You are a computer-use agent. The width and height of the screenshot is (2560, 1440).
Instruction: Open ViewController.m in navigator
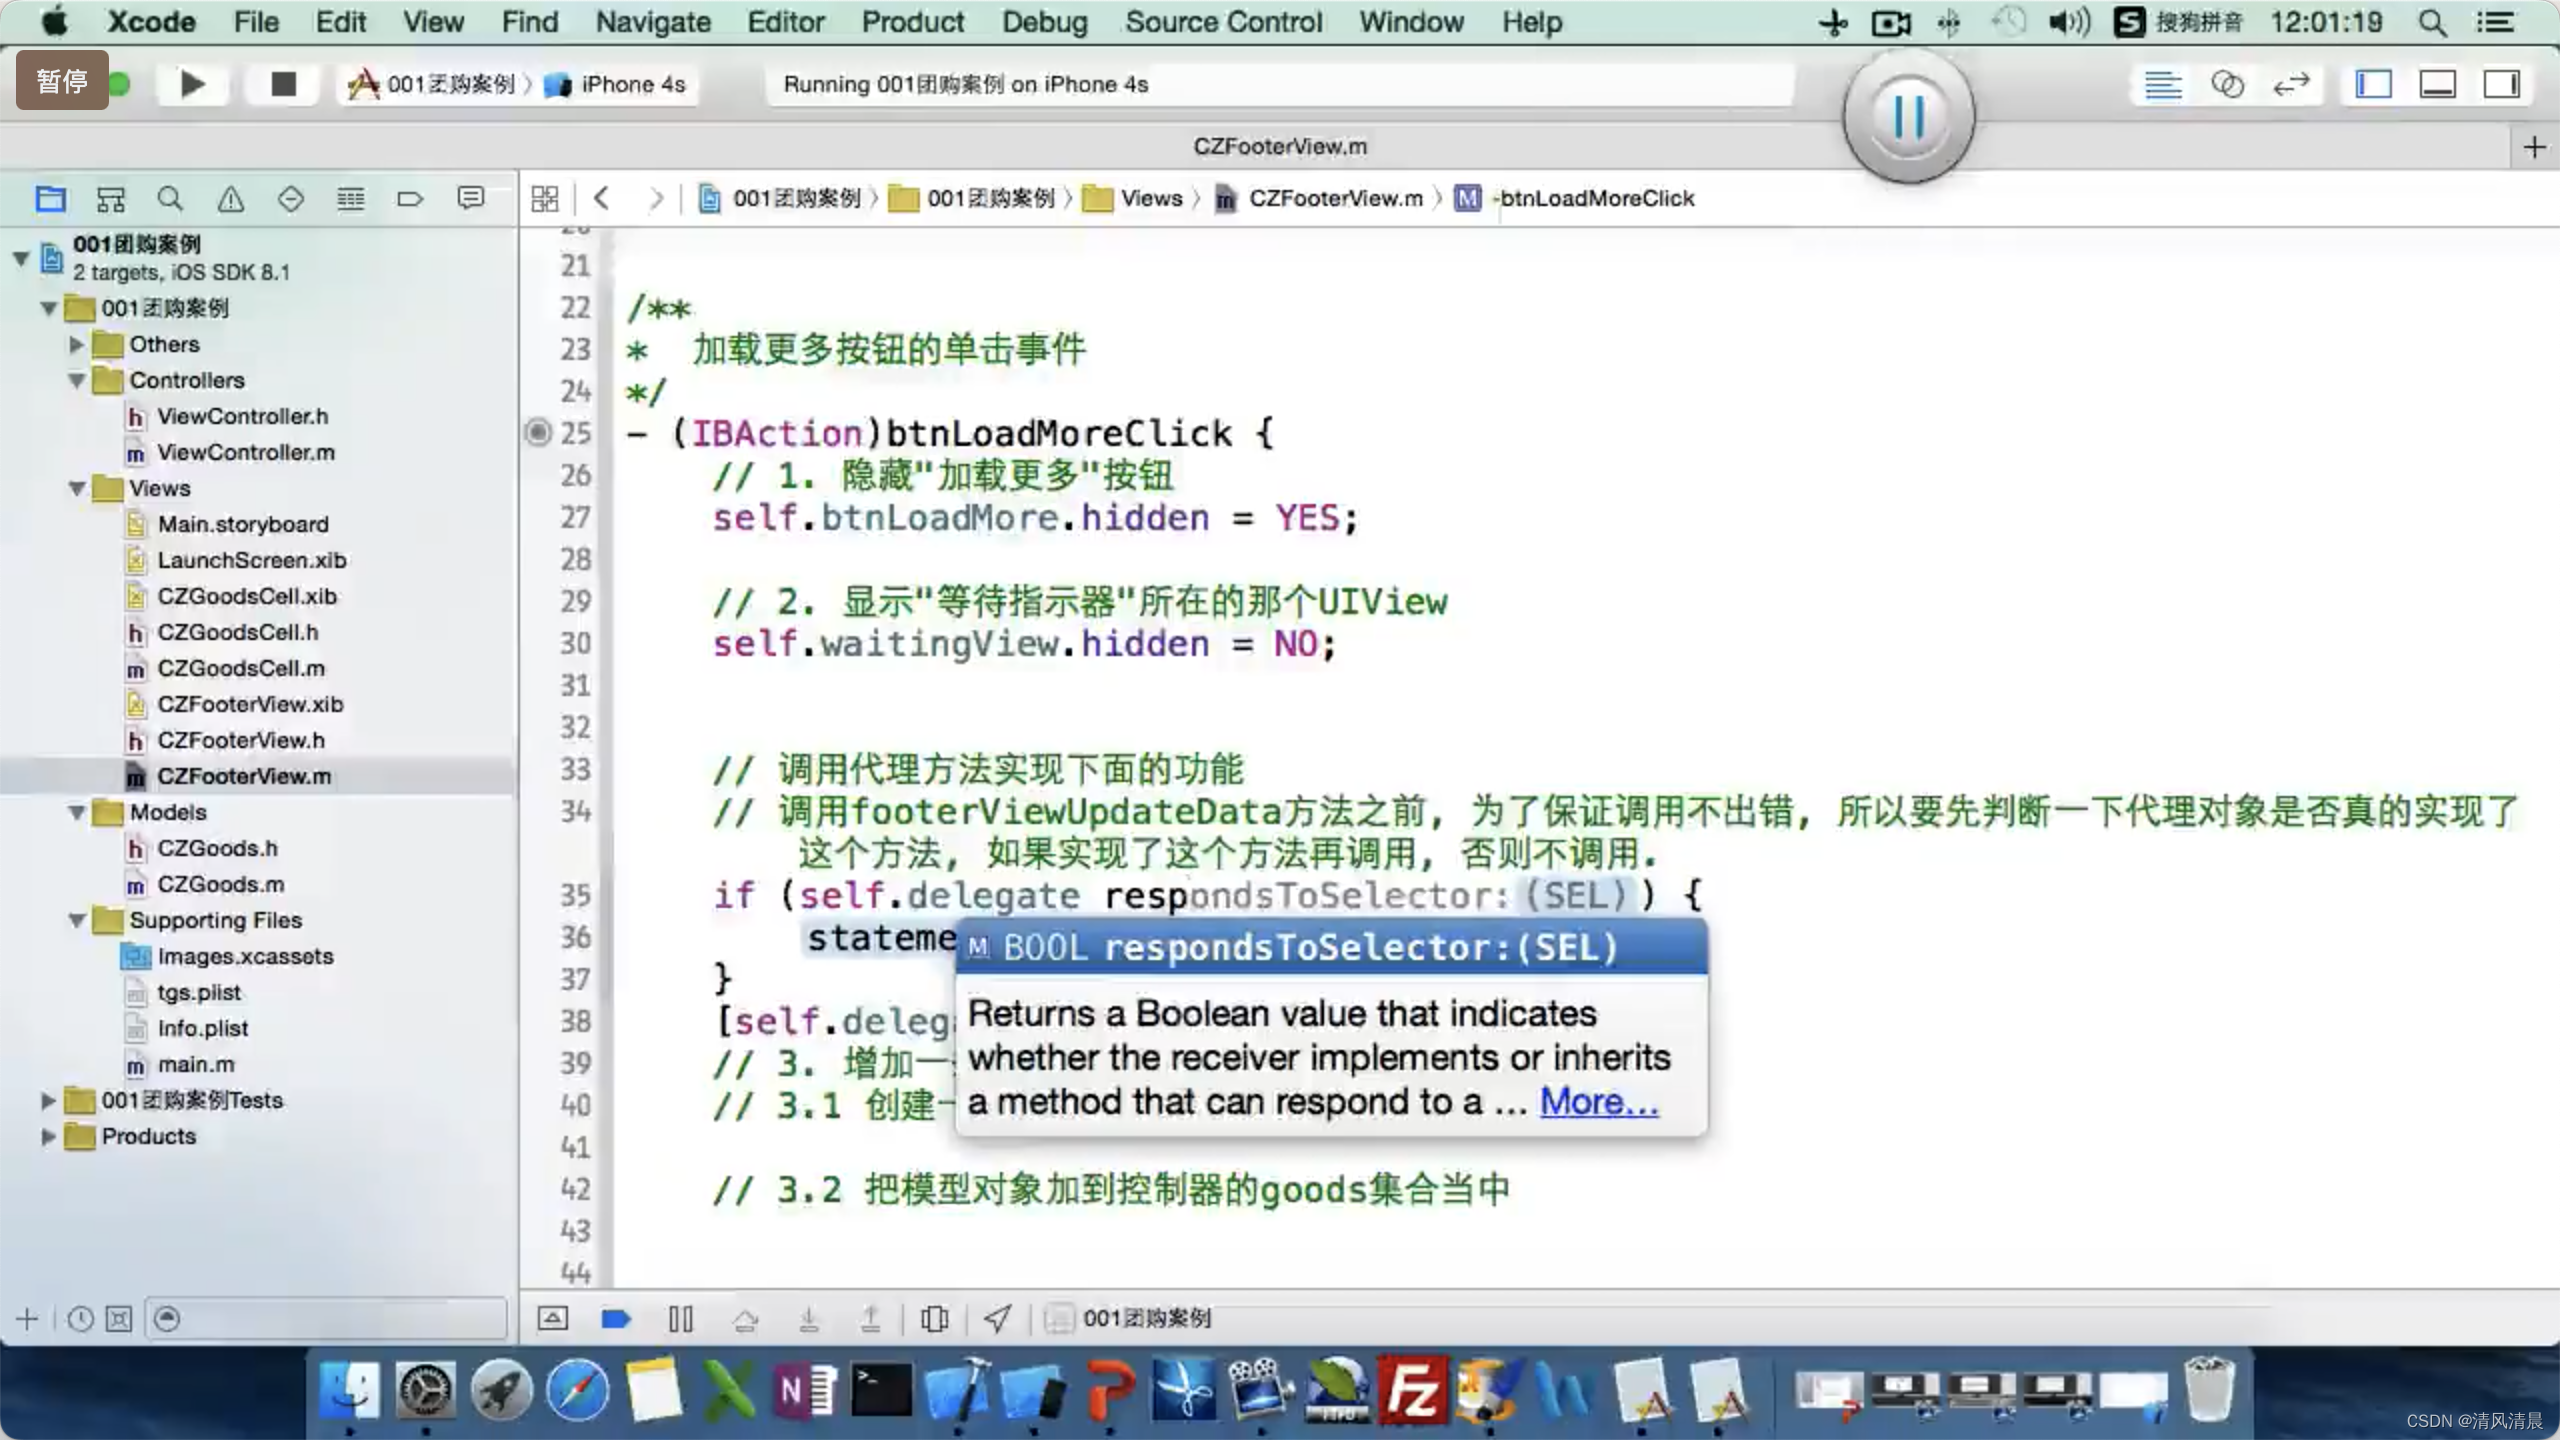pyautogui.click(x=245, y=452)
